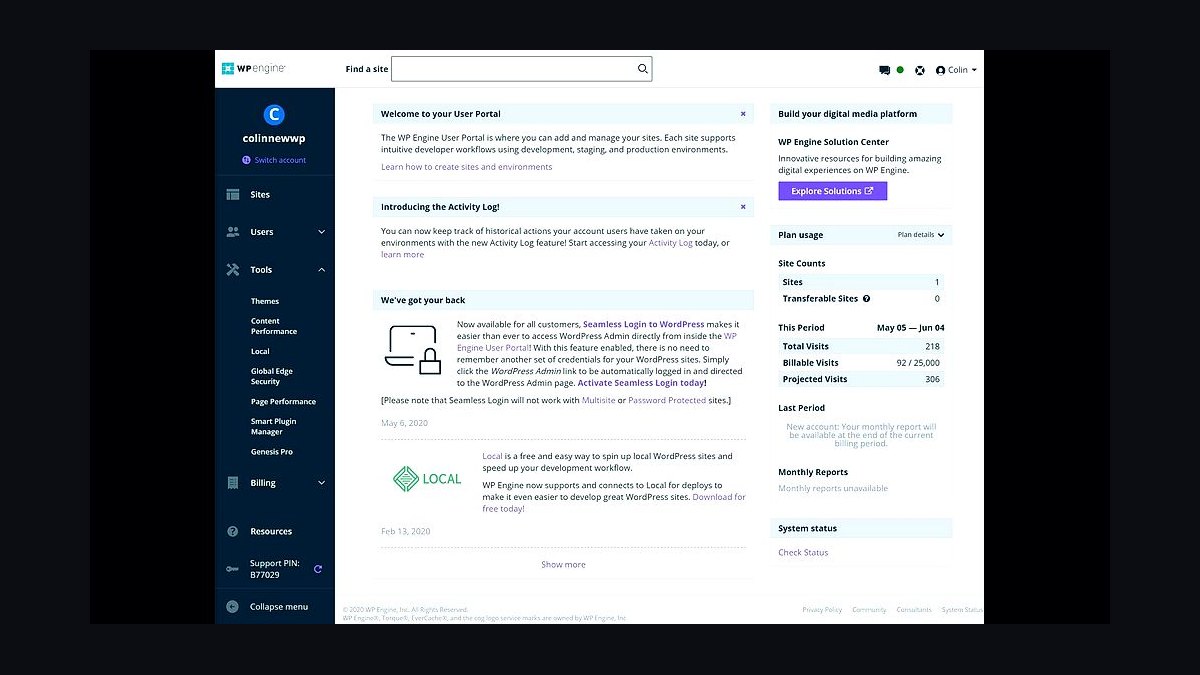Click Seamless Login to WordPress link
The width and height of the screenshot is (1200, 675).
tap(643, 324)
